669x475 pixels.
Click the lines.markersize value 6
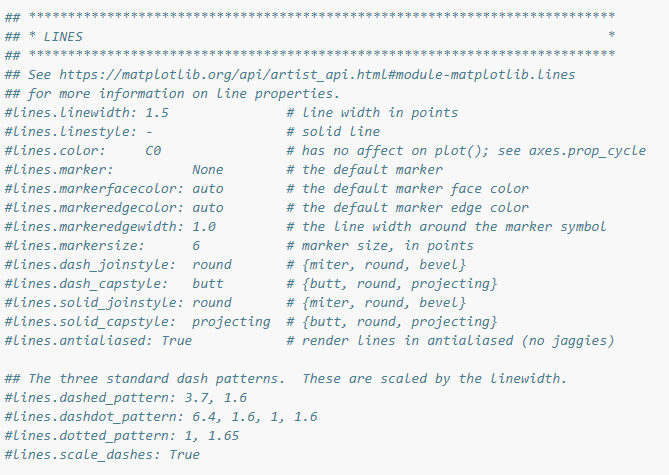pos(196,246)
